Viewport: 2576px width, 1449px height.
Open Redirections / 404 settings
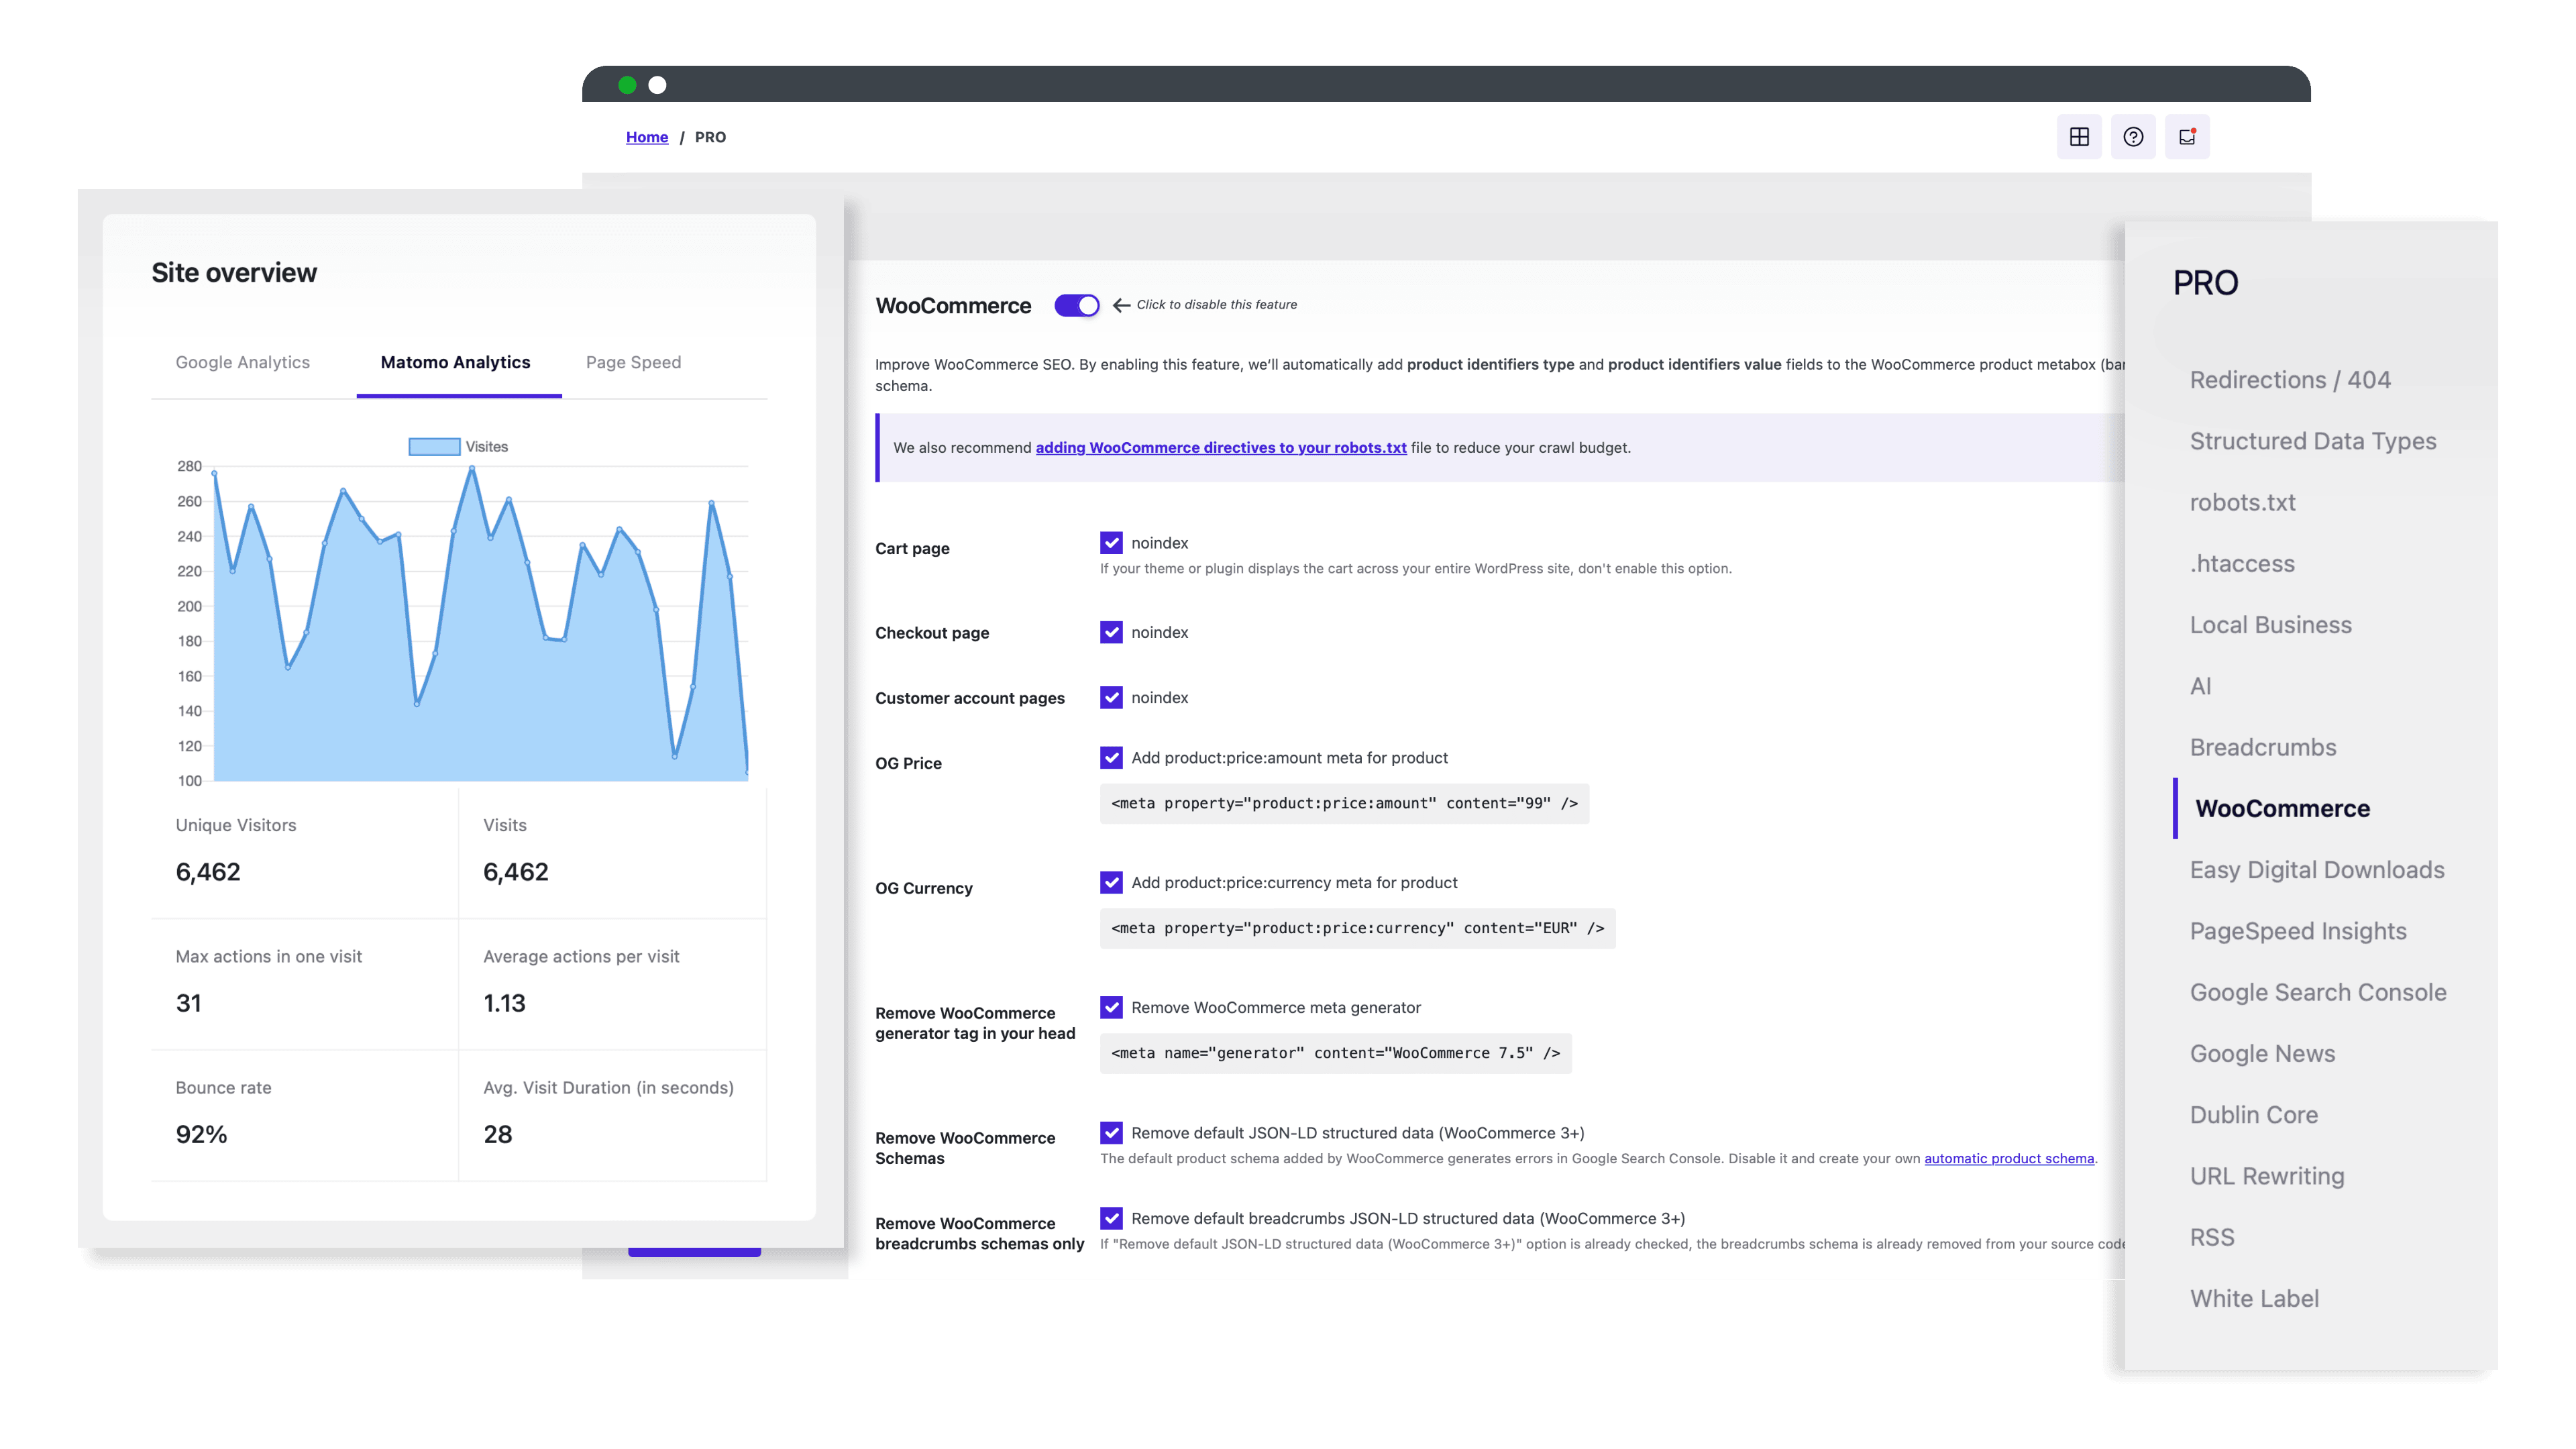tap(2291, 378)
